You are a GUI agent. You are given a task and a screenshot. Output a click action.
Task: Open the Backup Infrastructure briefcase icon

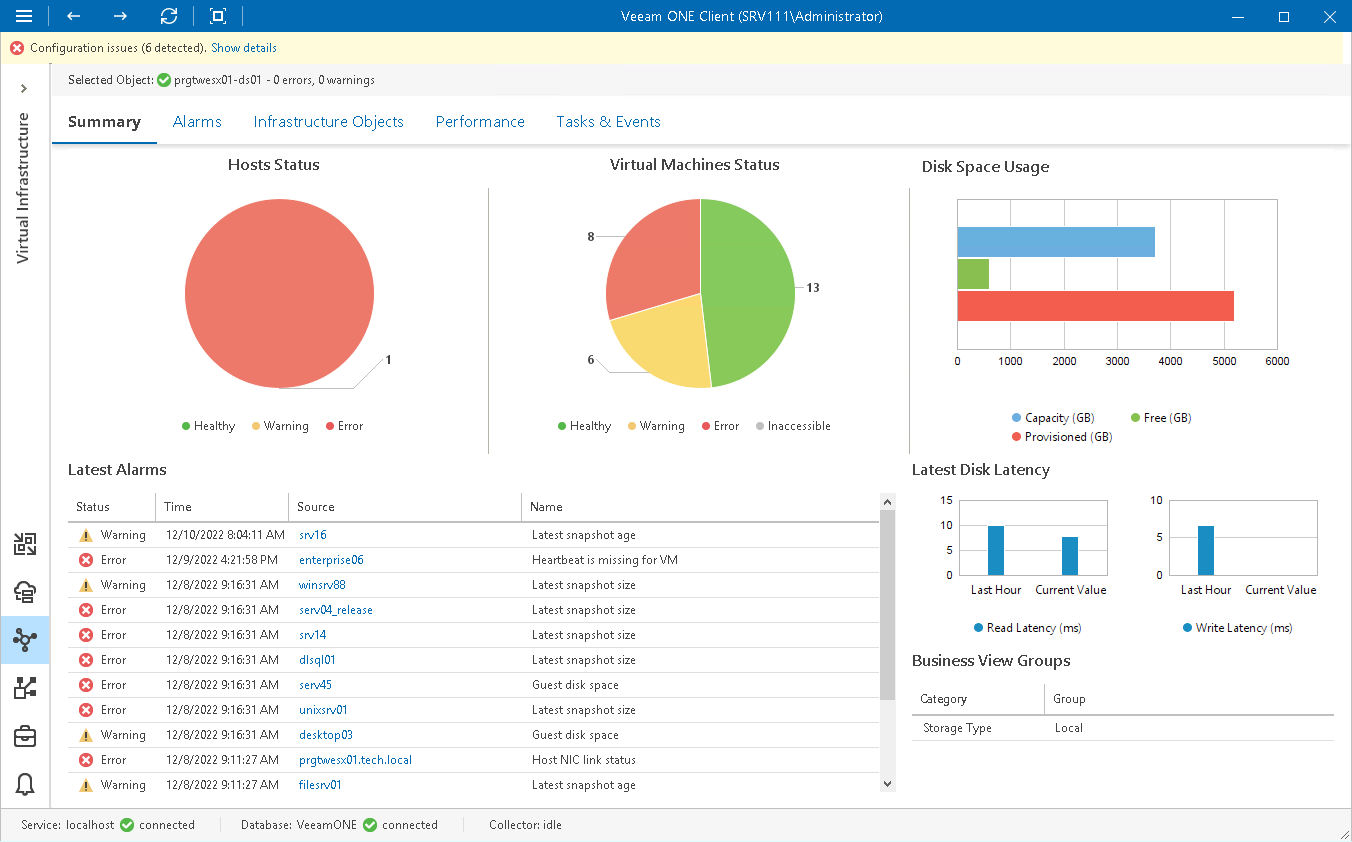pyautogui.click(x=25, y=736)
